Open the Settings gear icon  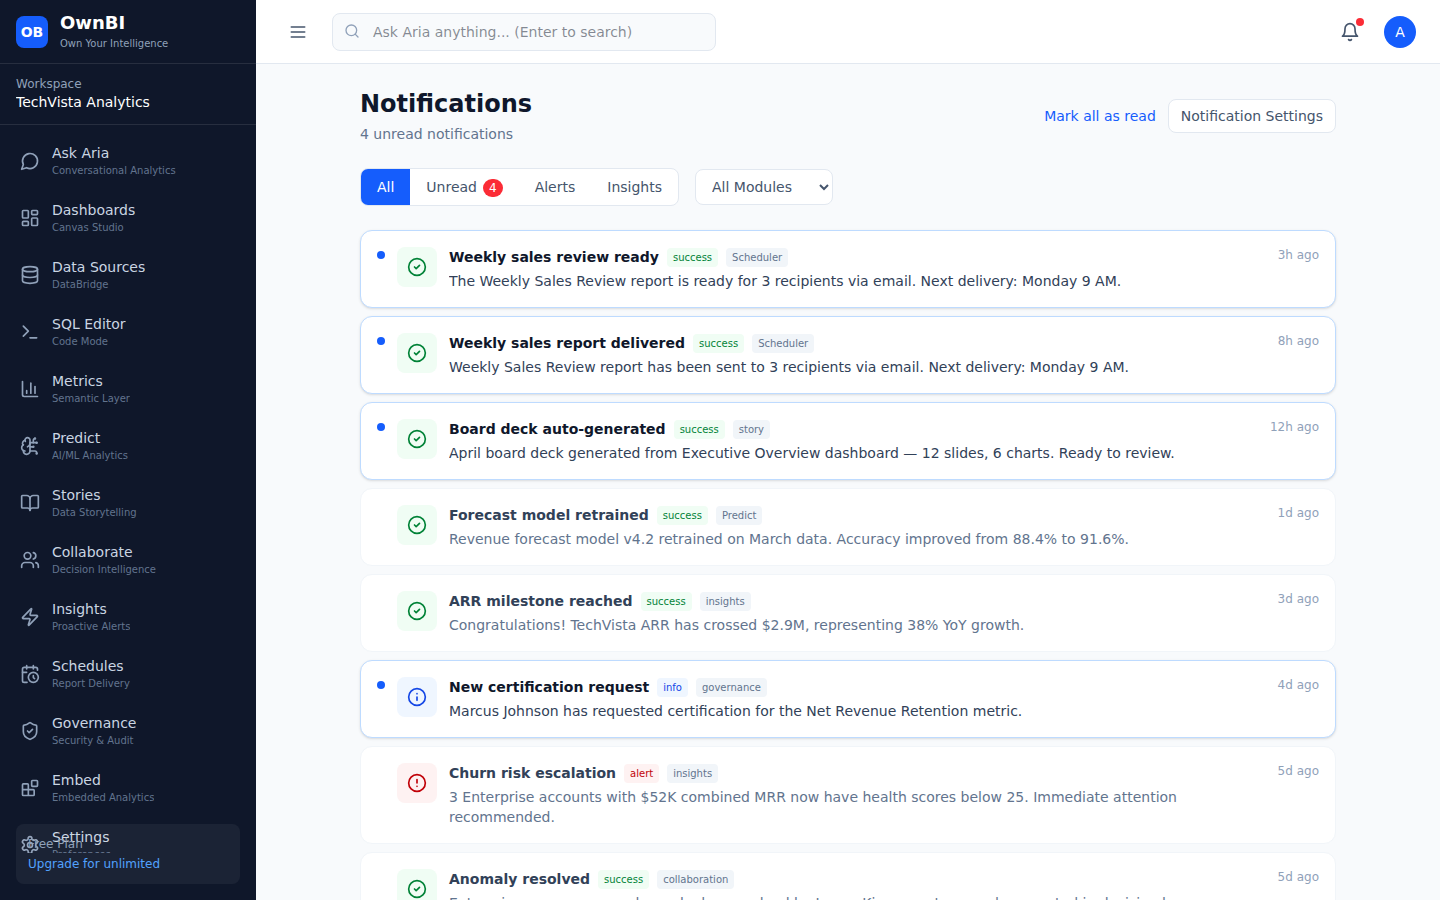click(30, 845)
